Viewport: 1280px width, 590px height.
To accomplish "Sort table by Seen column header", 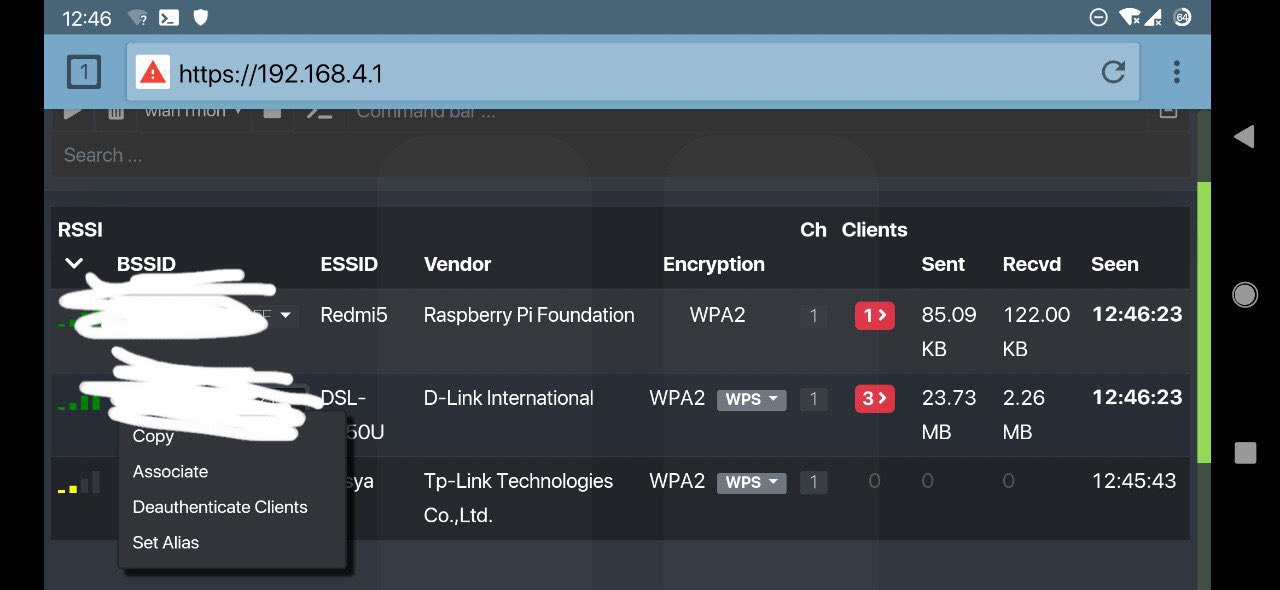I will (x=1115, y=264).
